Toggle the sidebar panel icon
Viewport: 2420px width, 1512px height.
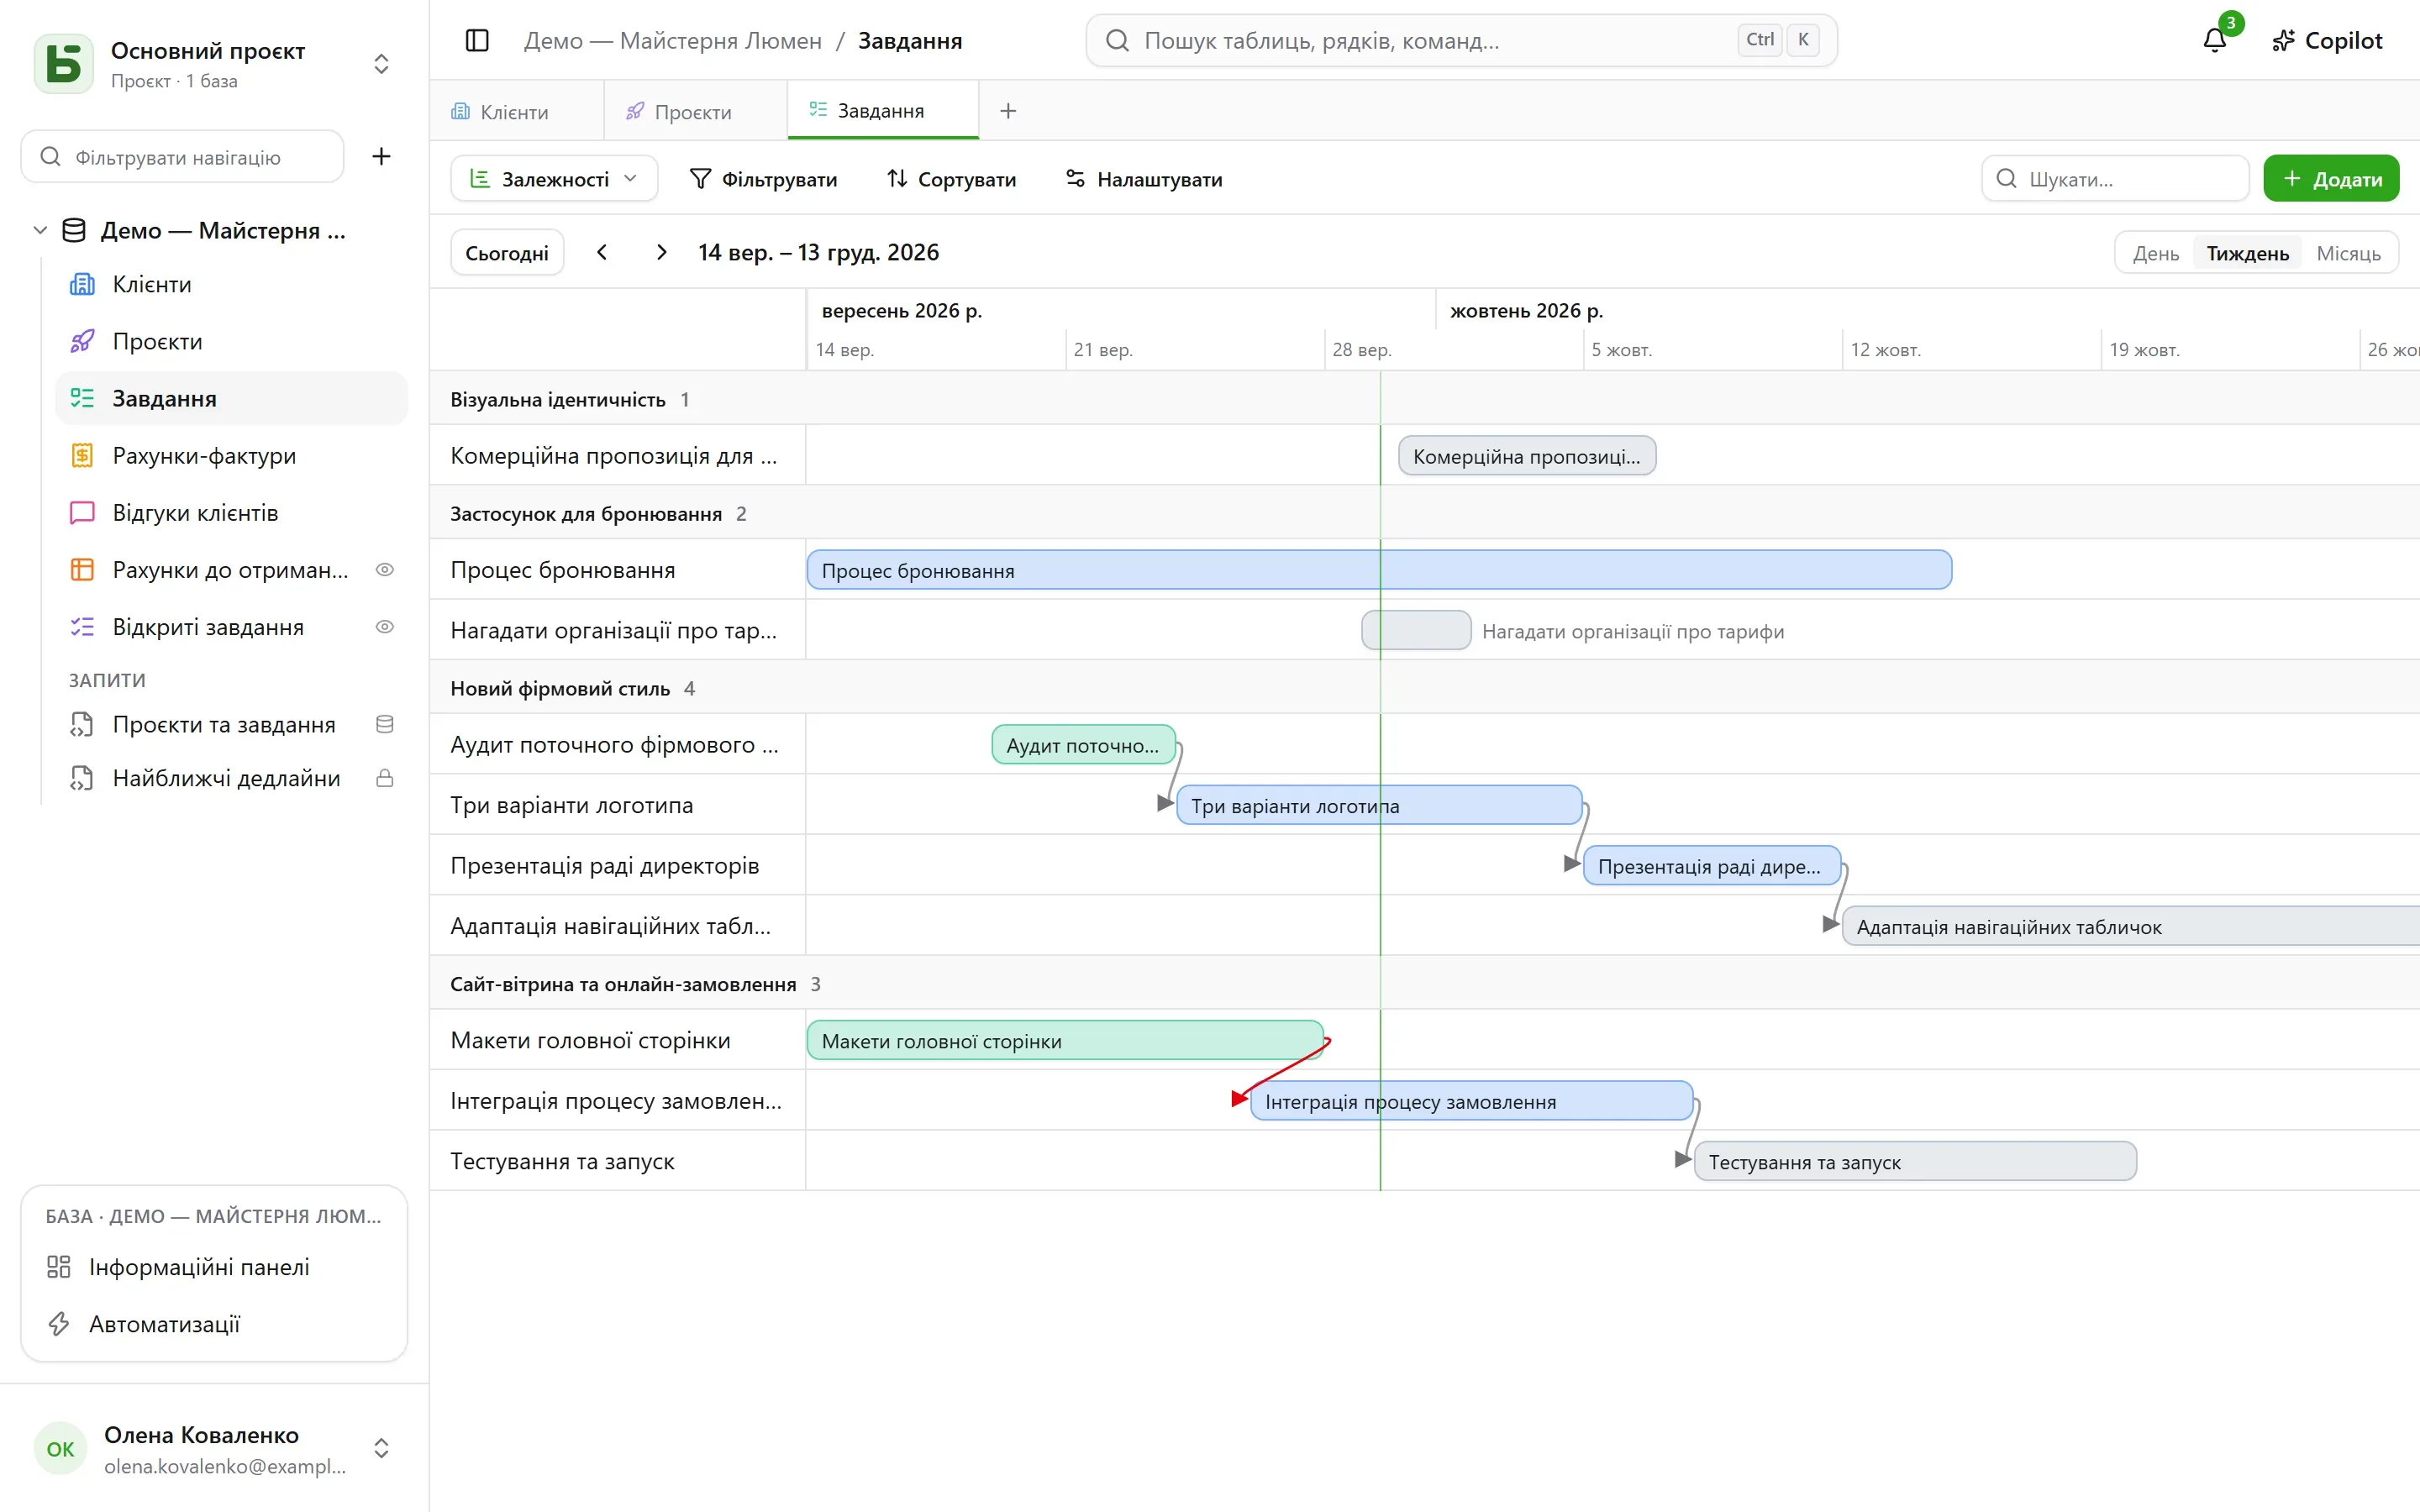pyautogui.click(x=477, y=41)
